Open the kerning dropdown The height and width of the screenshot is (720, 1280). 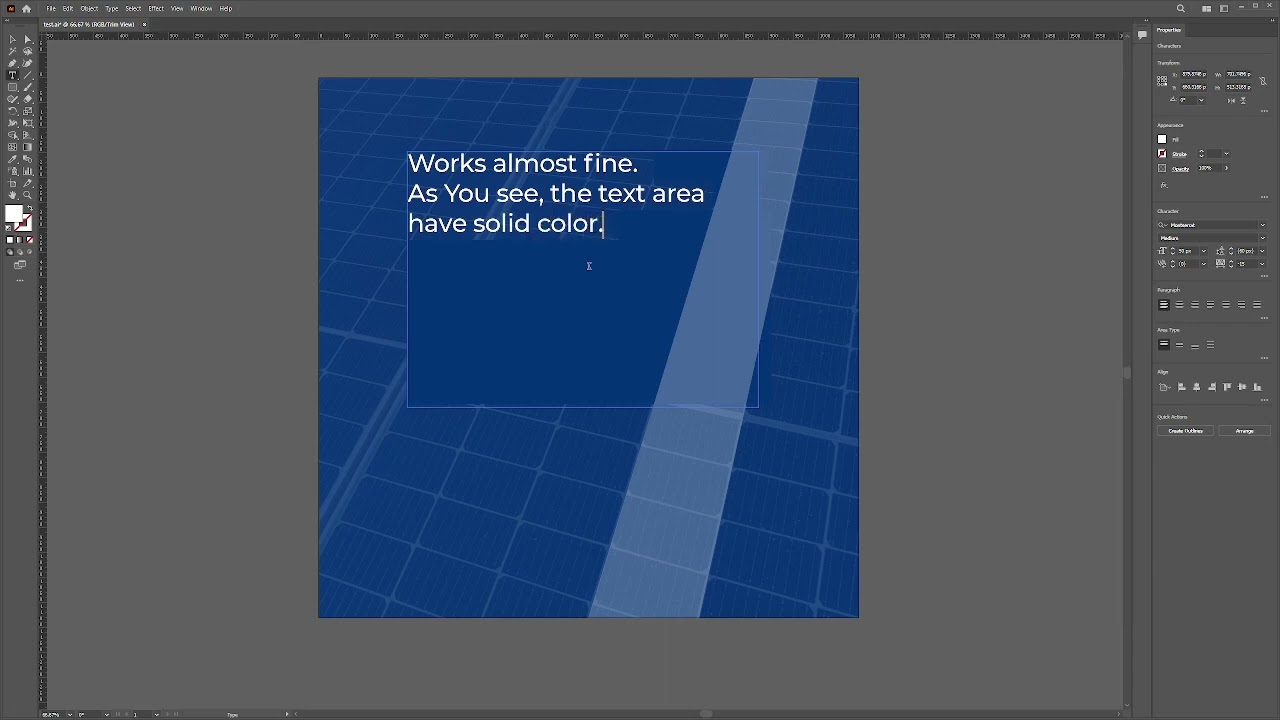pyautogui.click(x=1204, y=264)
